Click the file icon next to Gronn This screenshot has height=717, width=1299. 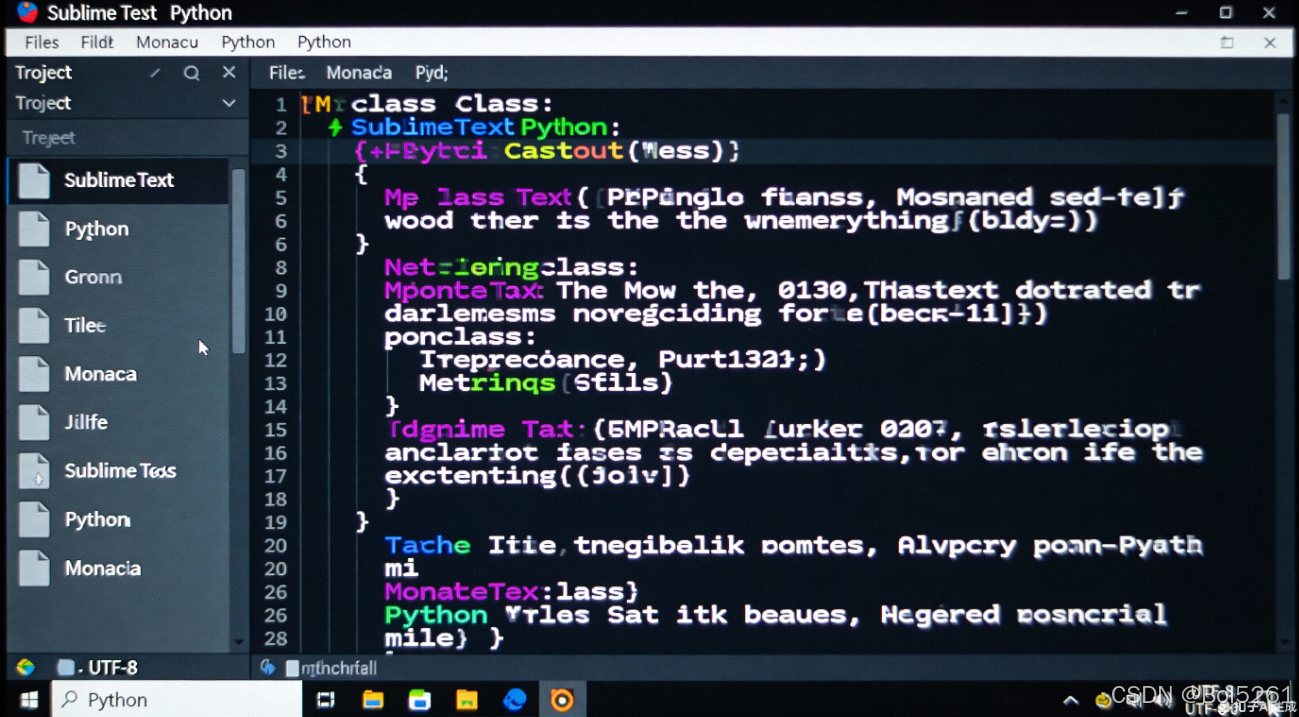pos(34,277)
